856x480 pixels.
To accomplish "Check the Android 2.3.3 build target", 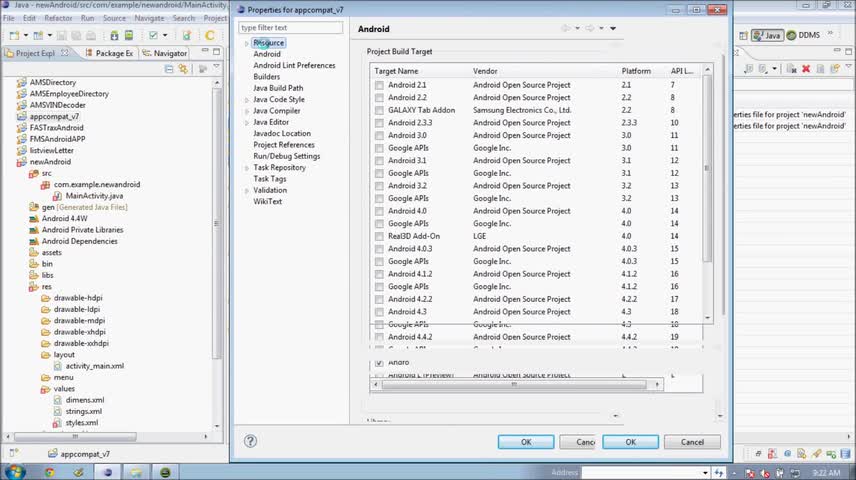I will (x=379, y=123).
